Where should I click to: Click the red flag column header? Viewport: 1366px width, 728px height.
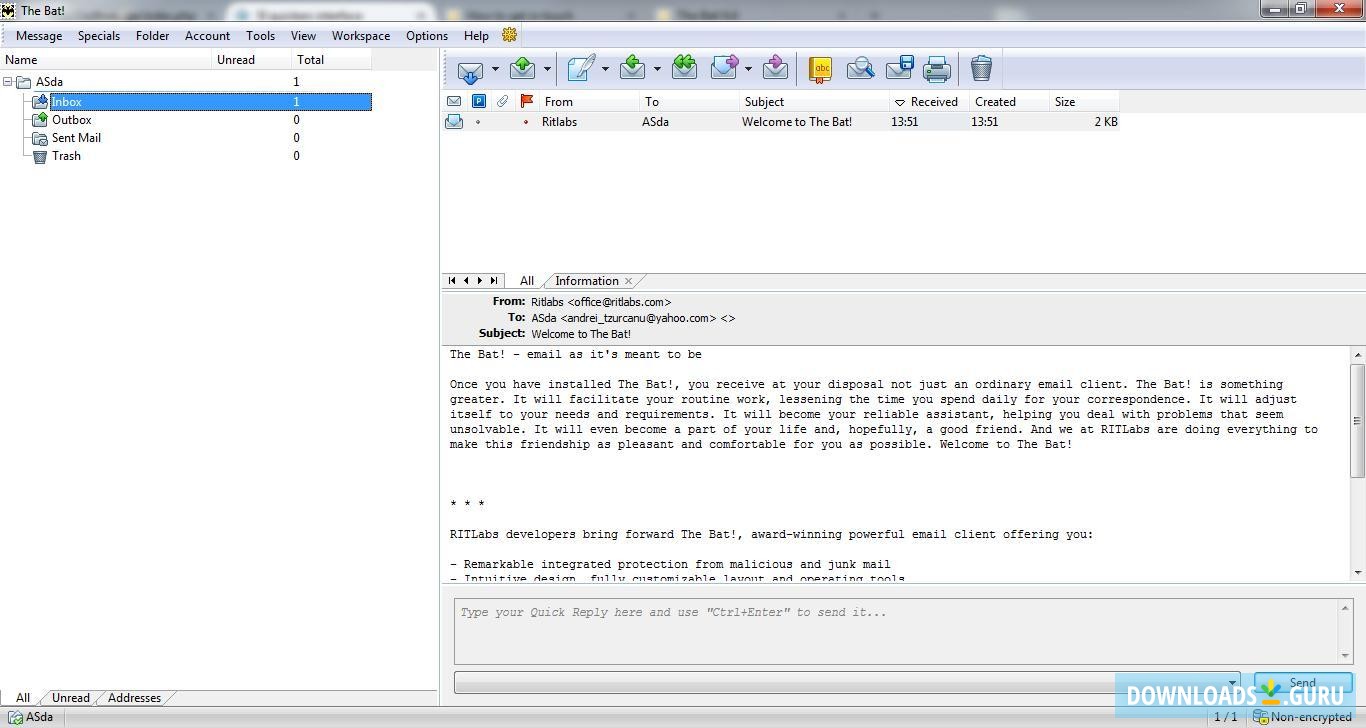click(527, 101)
